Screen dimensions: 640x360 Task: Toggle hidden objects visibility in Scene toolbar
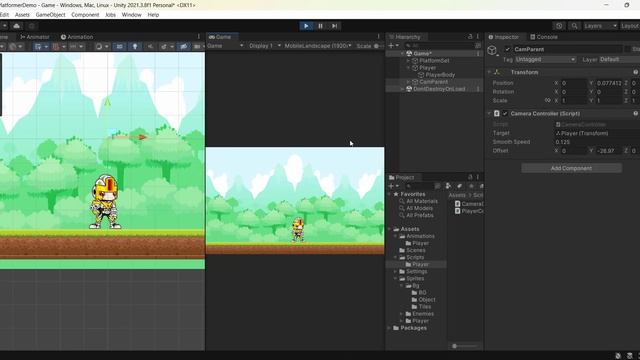(x=184, y=46)
